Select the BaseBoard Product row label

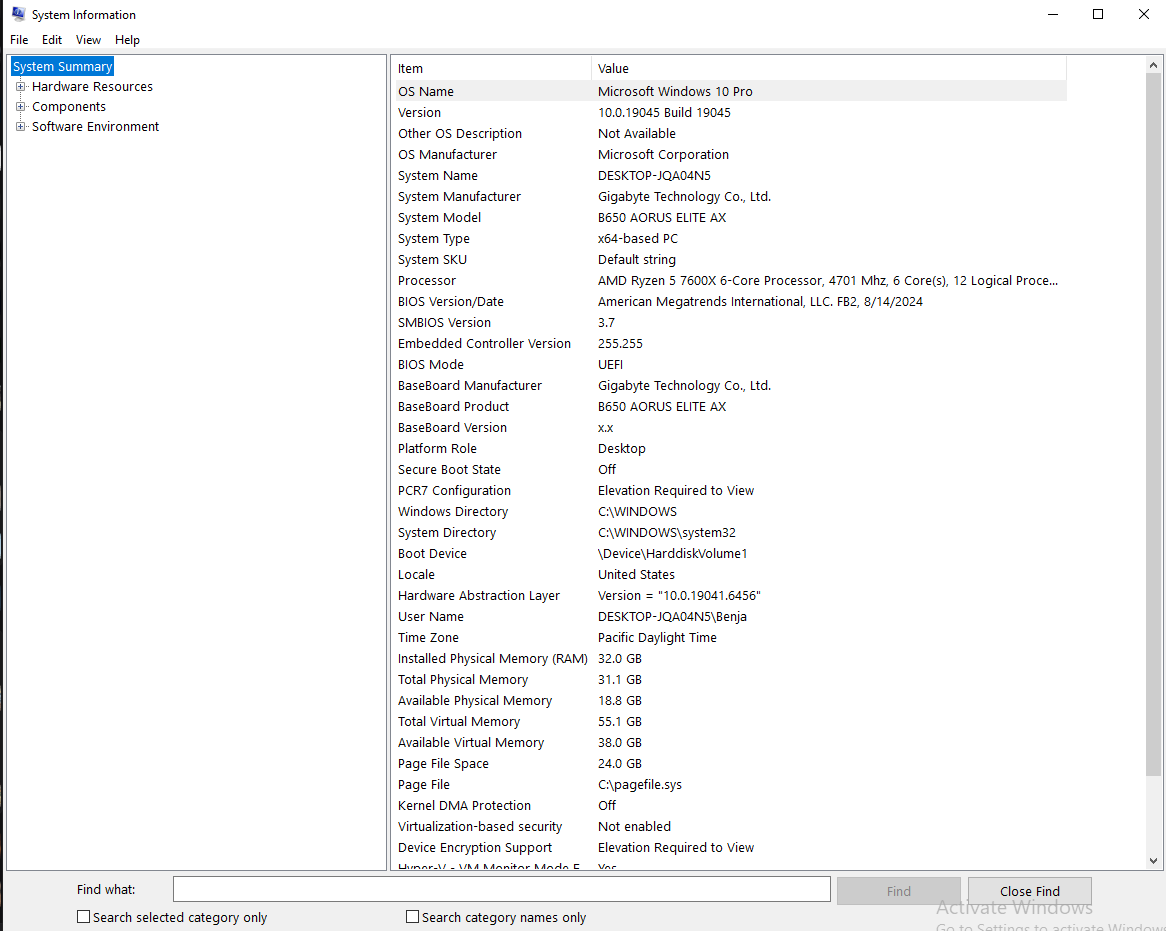[x=454, y=407]
